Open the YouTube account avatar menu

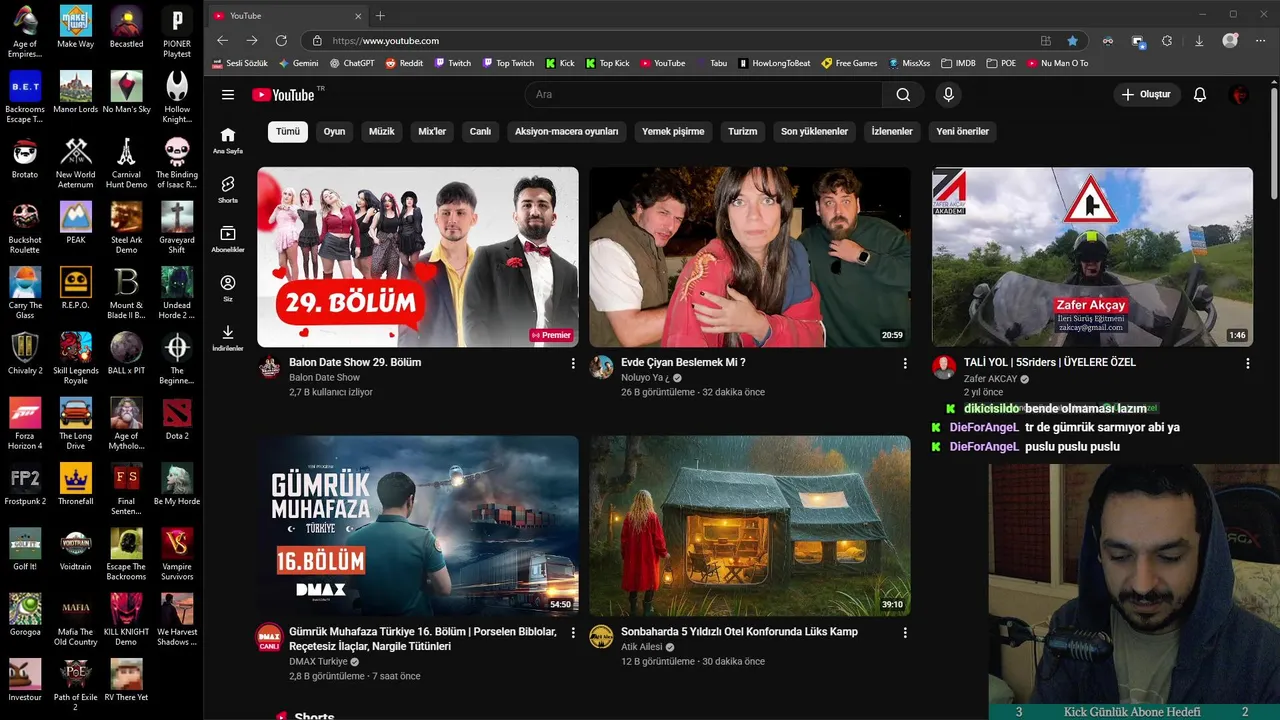tap(1239, 95)
